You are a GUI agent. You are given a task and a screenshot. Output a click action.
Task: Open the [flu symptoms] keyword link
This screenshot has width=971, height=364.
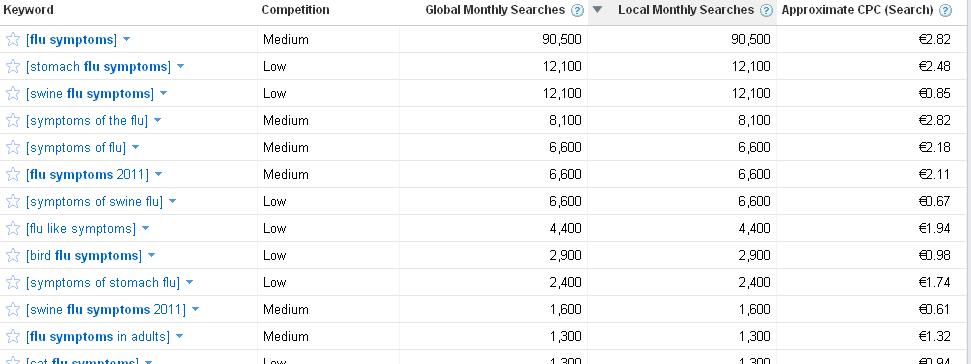point(71,40)
